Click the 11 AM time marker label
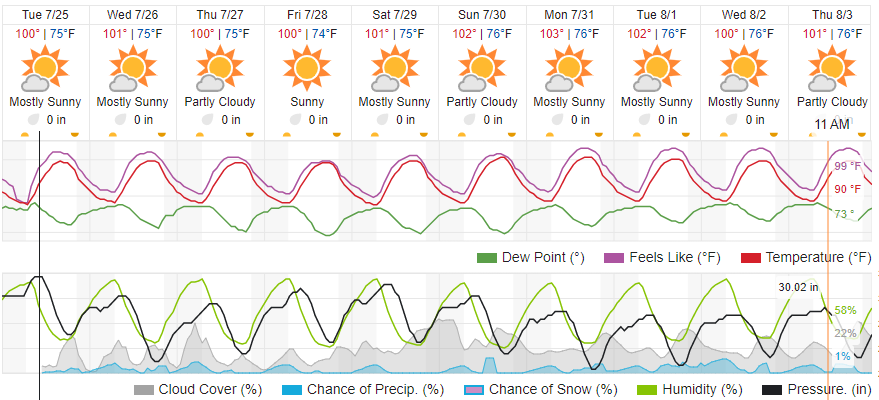 click(x=833, y=124)
